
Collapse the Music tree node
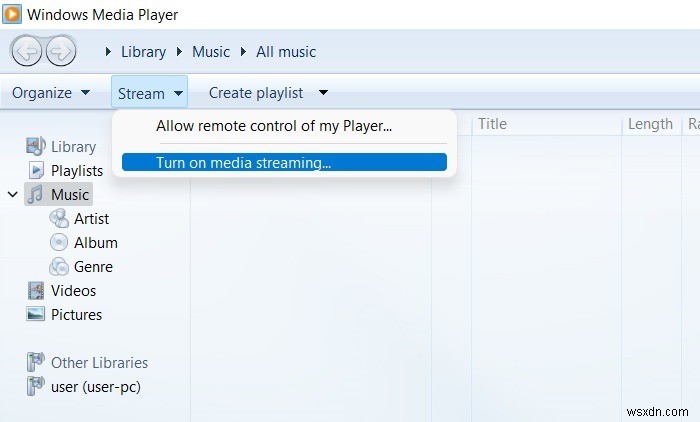click(x=12, y=194)
